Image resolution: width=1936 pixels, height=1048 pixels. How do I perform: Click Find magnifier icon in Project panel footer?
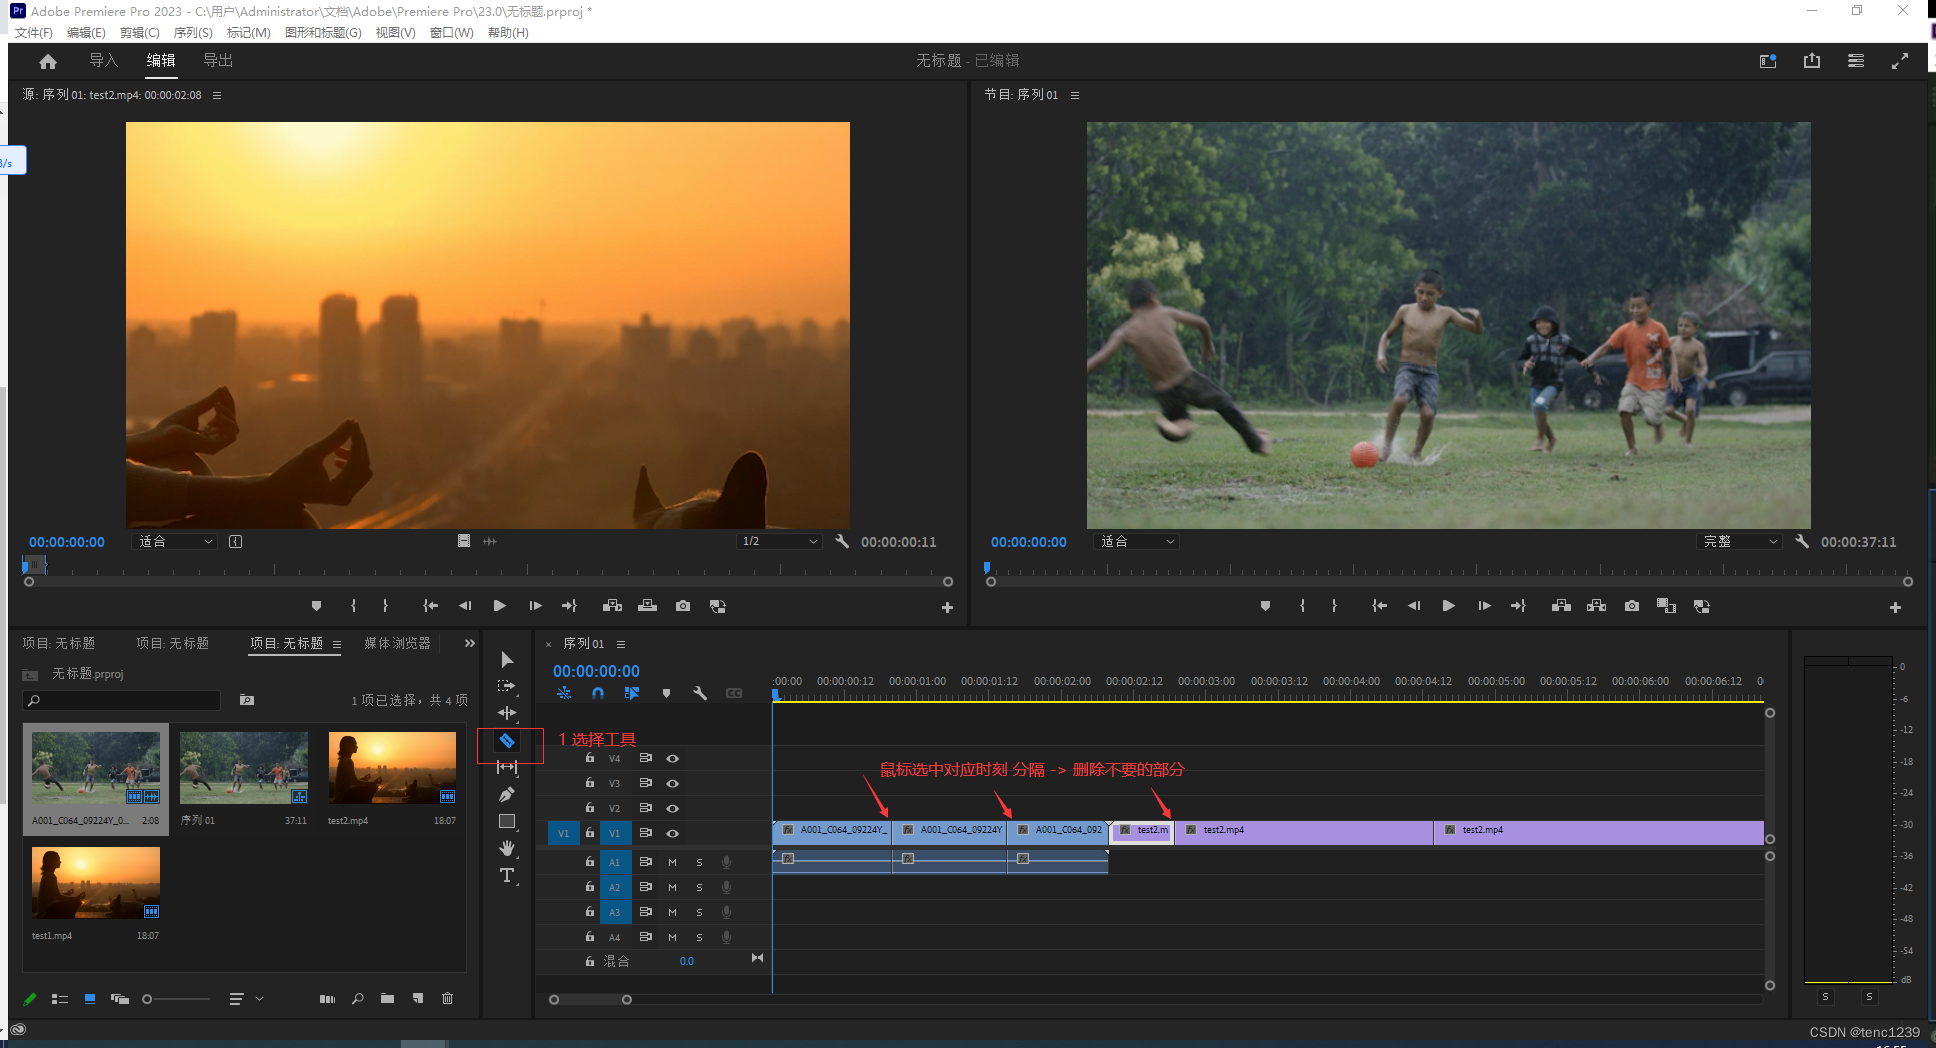[x=357, y=998]
